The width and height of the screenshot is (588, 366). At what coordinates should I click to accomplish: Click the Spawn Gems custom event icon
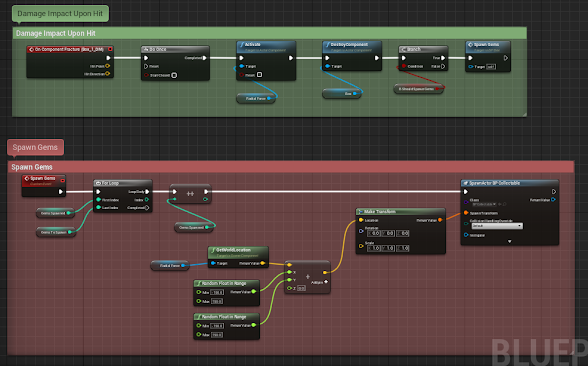(x=27, y=178)
